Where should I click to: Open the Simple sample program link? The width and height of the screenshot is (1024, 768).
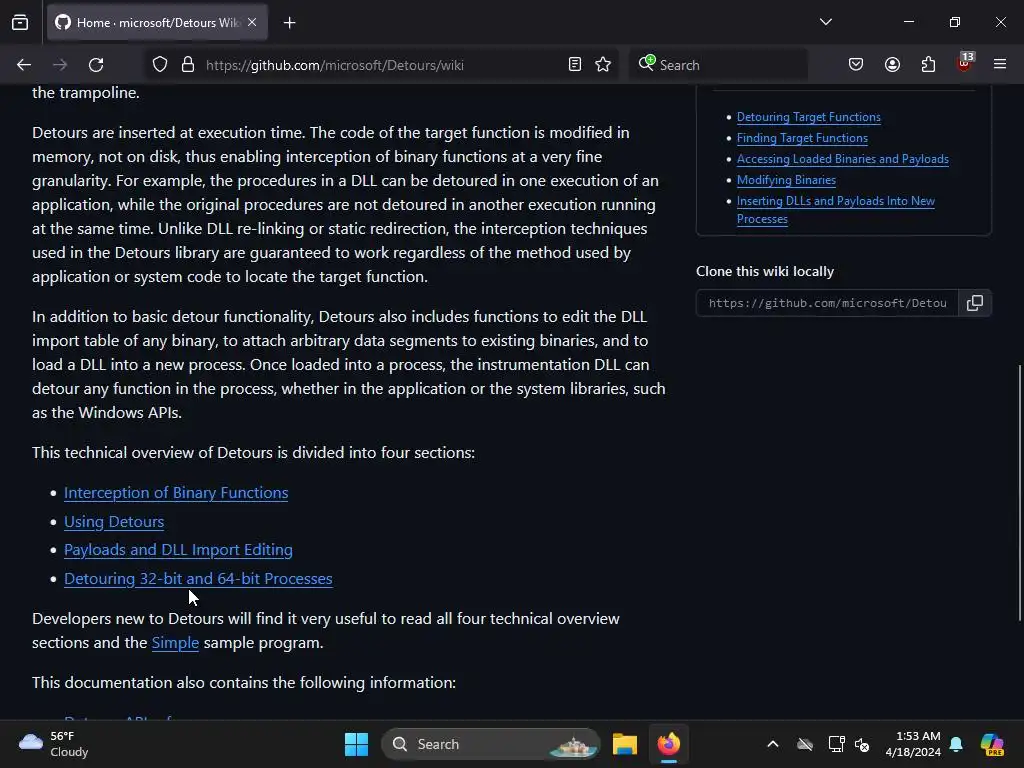(x=175, y=643)
